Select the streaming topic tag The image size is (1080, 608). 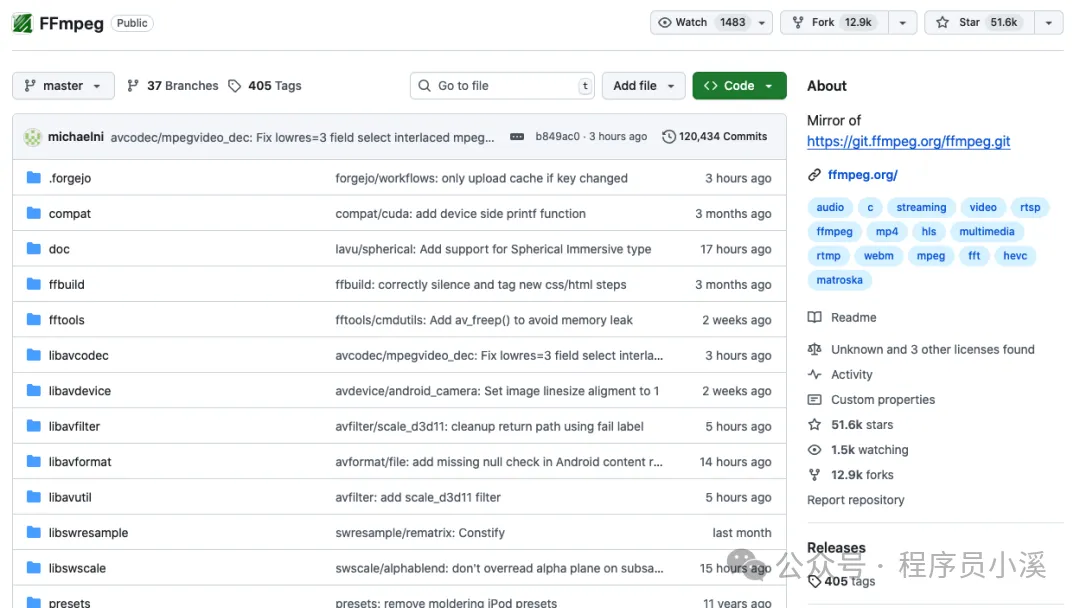coord(921,207)
